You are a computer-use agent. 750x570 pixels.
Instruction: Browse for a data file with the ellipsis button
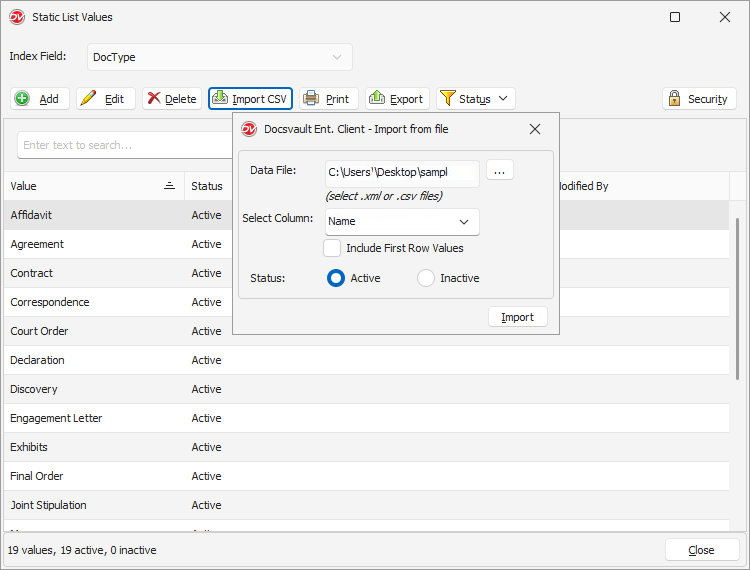pos(500,171)
